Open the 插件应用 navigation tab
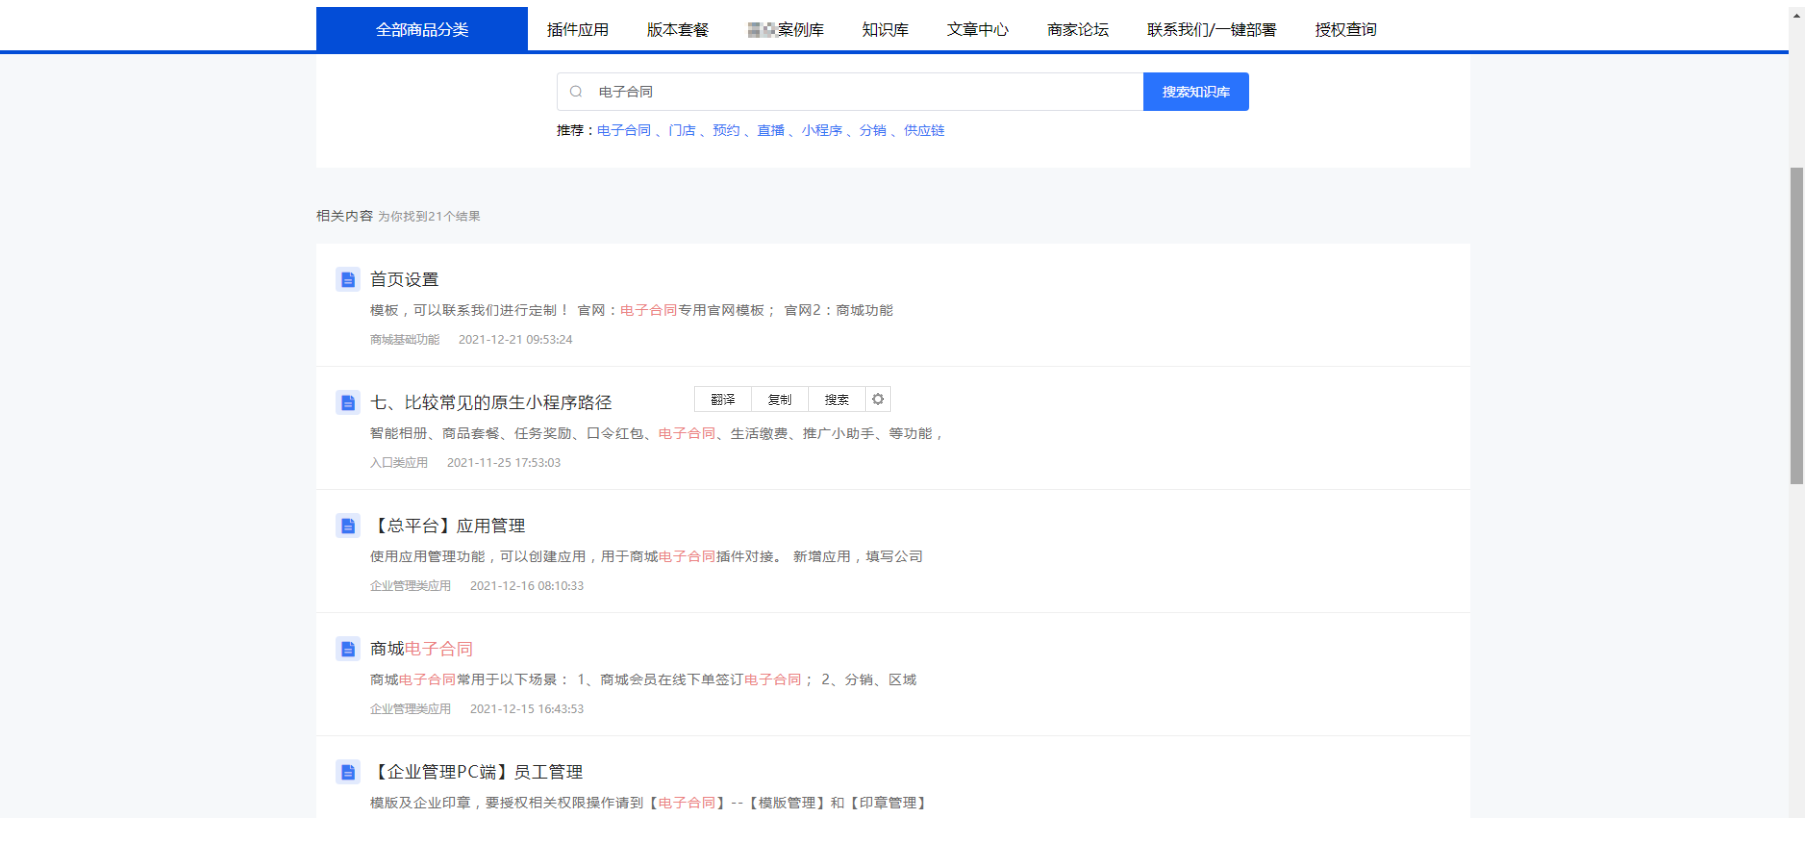Viewport: 1809px width, 845px height. coord(577,30)
